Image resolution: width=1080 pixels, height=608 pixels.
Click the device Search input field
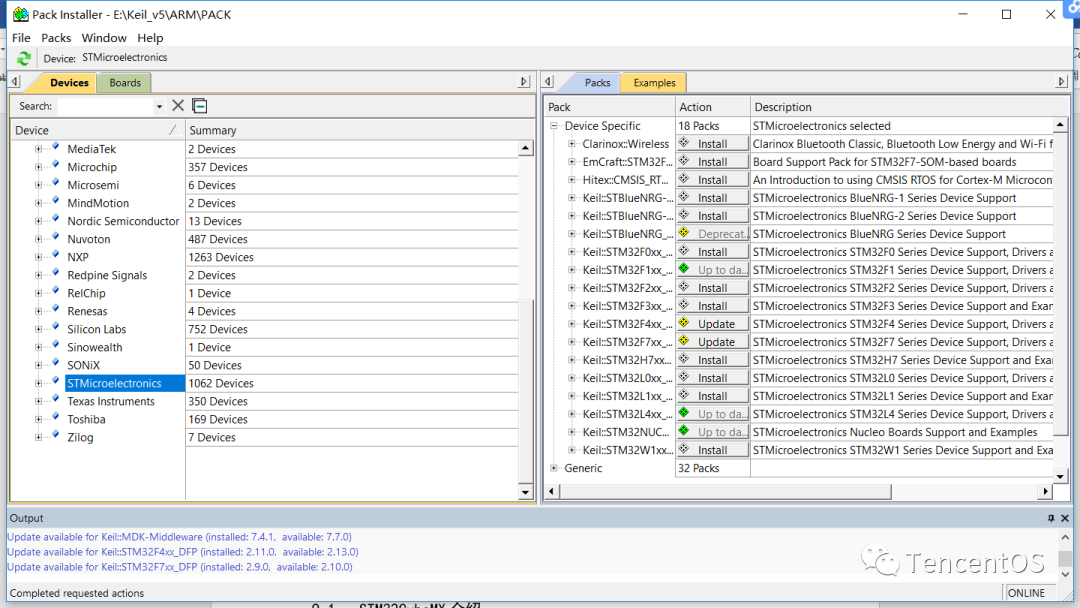pyautogui.click(x=104, y=106)
